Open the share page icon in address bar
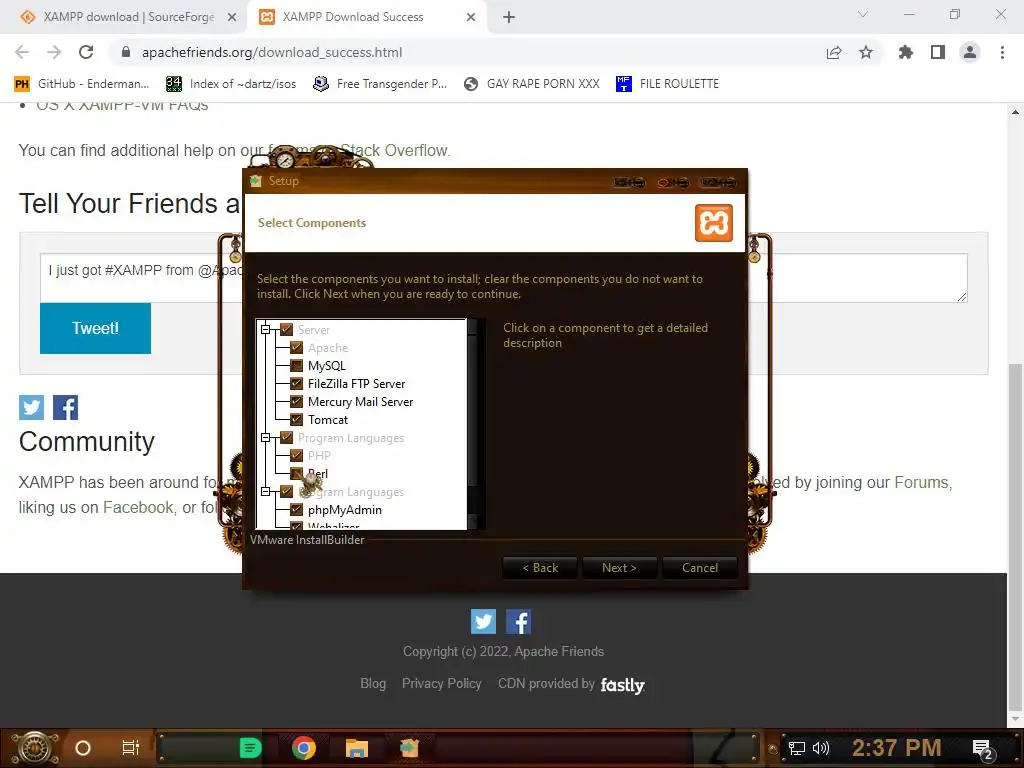Screen dimensions: 1024x768 pyautogui.click(x=834, y=52)
